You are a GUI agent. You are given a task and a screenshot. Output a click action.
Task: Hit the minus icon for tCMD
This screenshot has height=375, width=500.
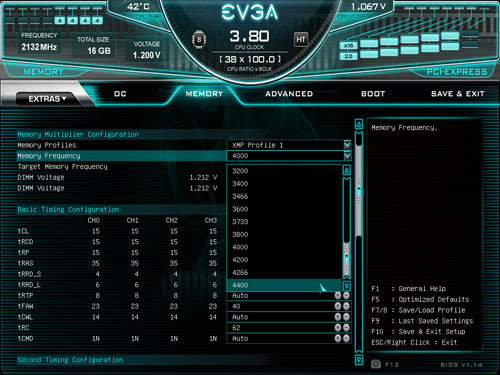[346, 338]
